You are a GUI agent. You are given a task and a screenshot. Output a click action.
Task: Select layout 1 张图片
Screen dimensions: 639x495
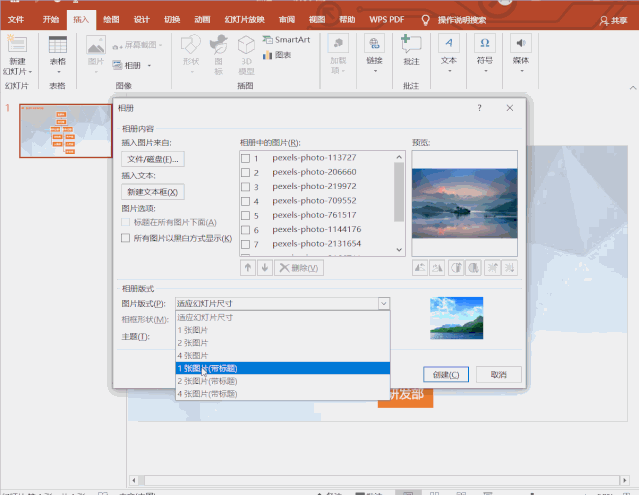coord(282,330)
